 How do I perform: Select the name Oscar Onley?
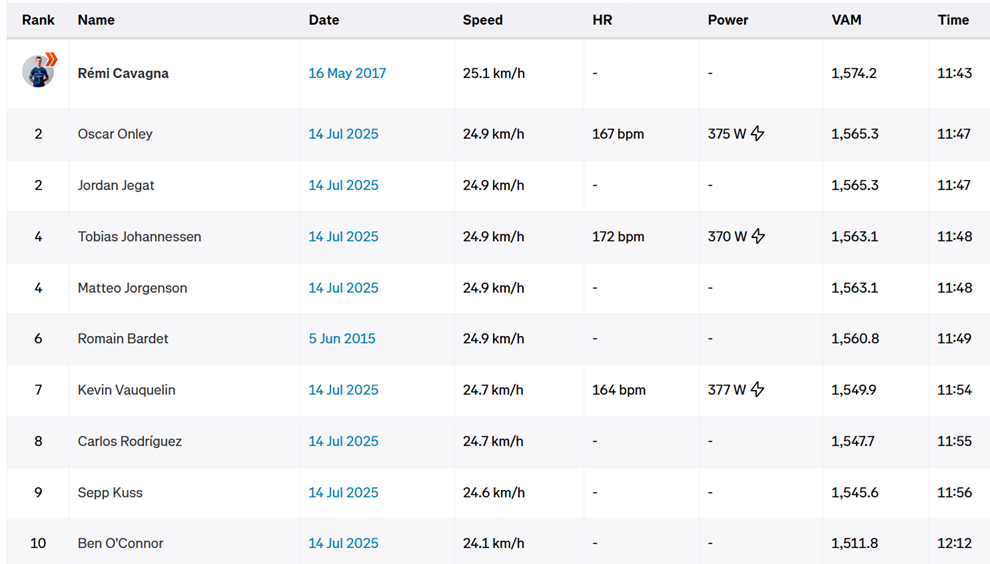(x=115, y=134)
